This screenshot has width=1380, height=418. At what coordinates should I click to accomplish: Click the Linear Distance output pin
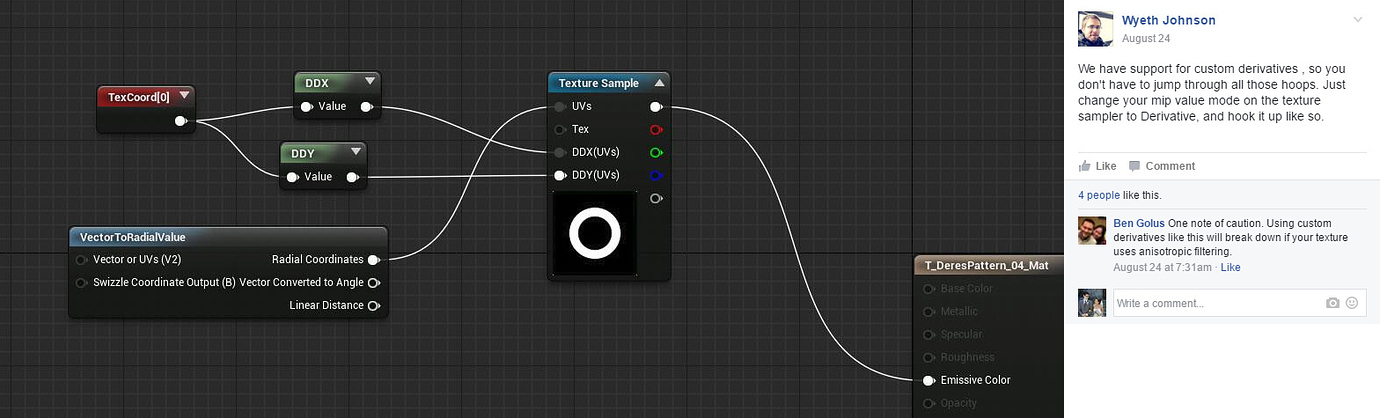373,305
